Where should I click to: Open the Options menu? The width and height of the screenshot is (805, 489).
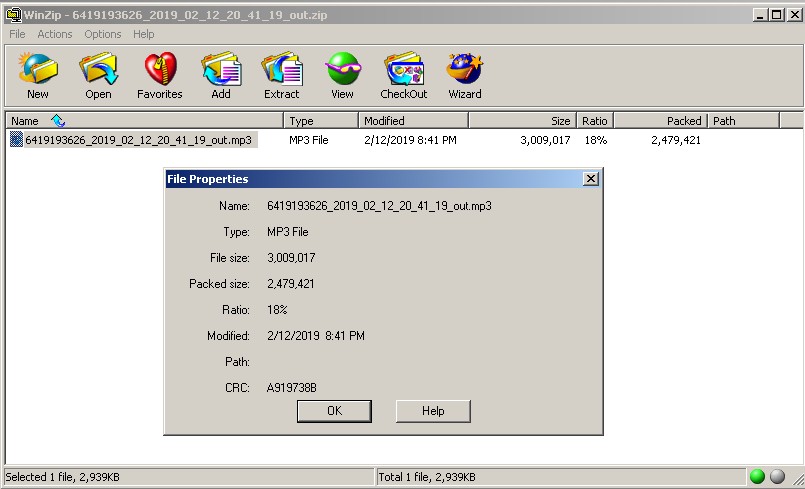click(x=103, y=34)
